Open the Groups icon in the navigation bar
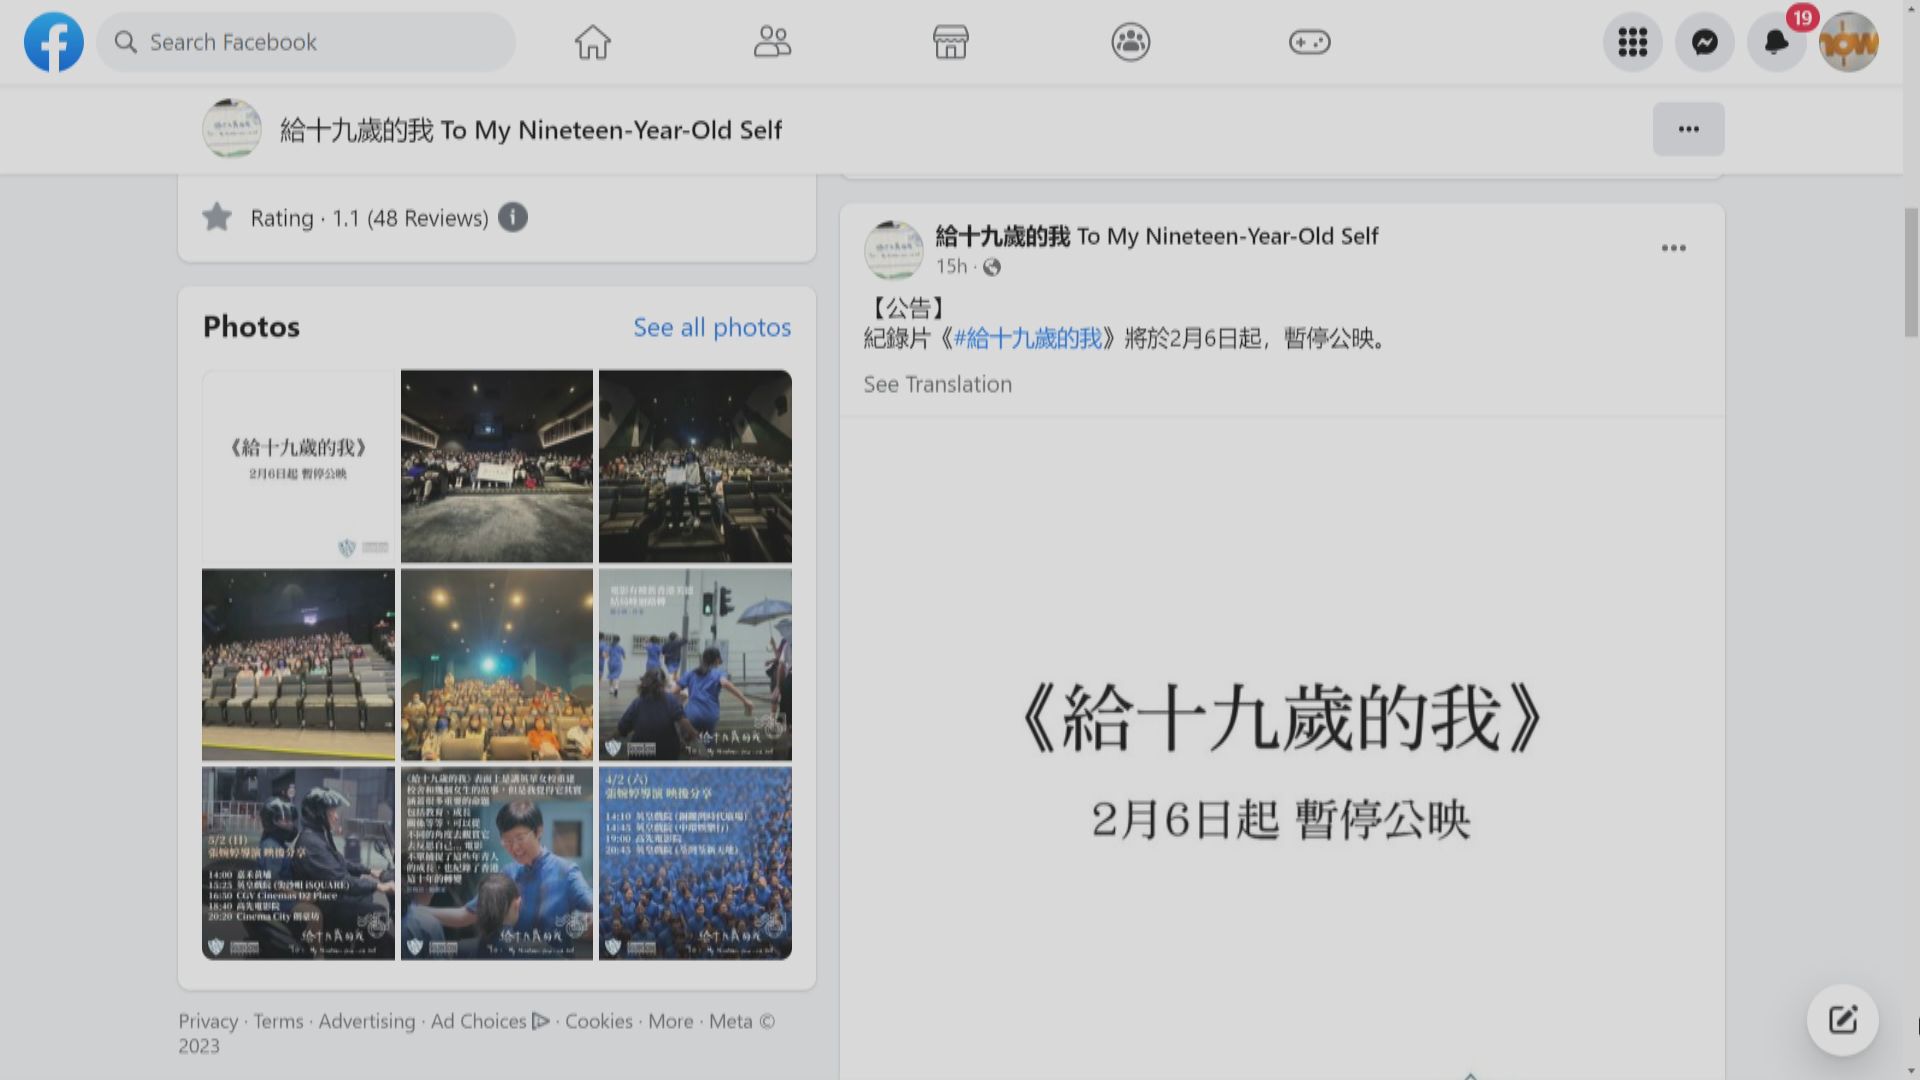The image size is (1920, 1080). [x=1130, y=42]
